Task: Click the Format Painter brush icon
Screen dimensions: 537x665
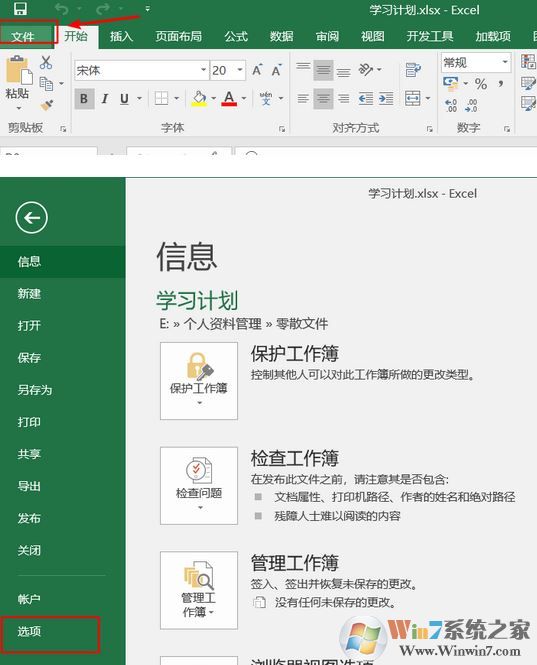Action: coord(47,104)
